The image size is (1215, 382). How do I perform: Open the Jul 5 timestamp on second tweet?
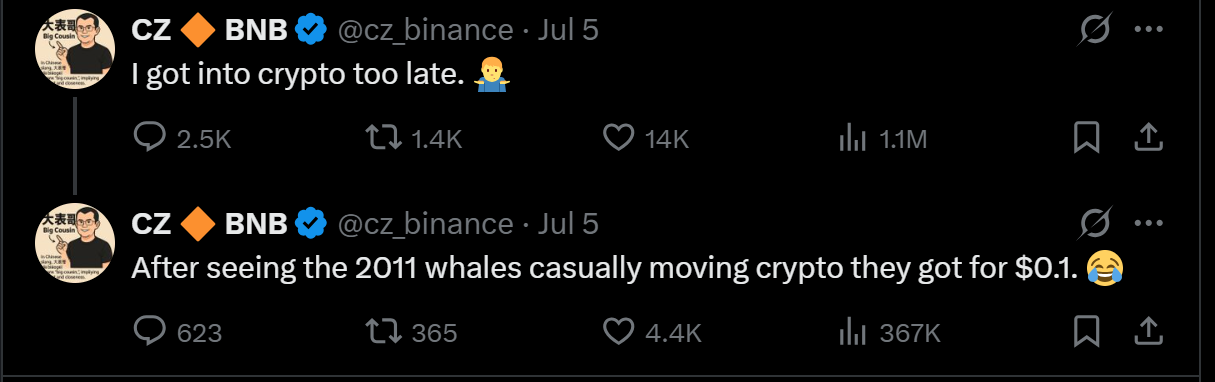click(567, 222)
